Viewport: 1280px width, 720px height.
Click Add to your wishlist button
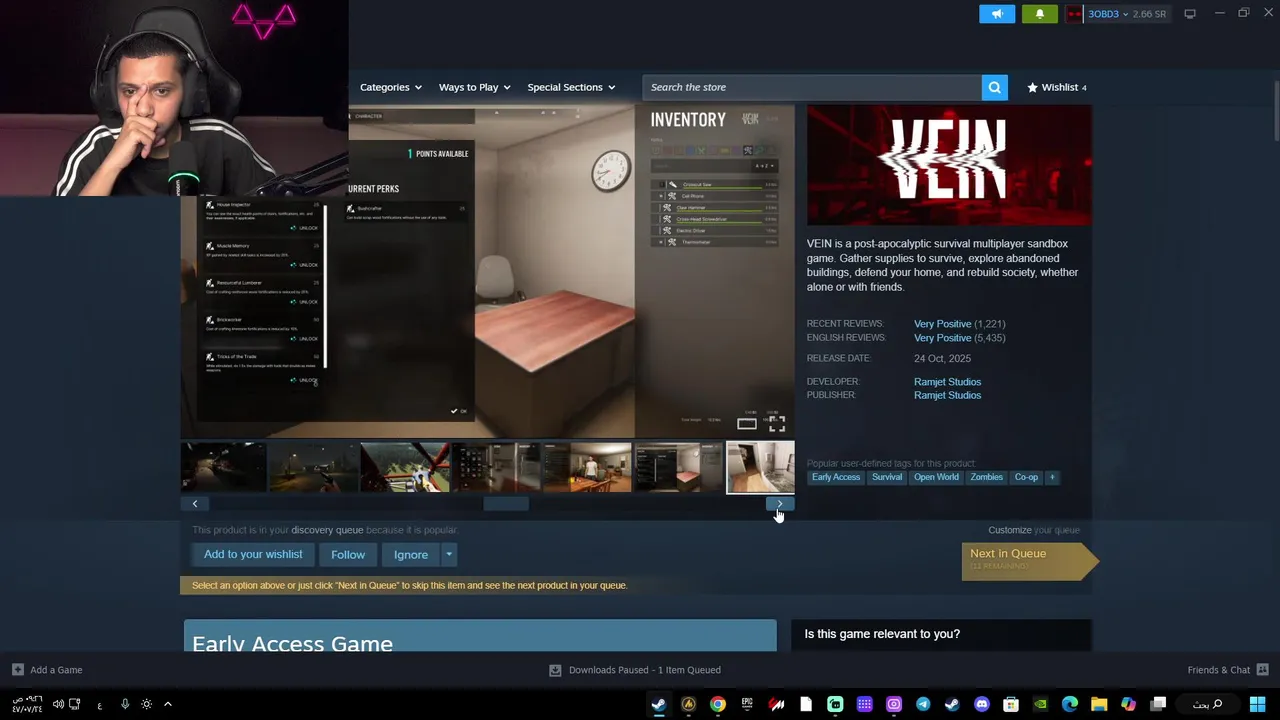(253, 554)
